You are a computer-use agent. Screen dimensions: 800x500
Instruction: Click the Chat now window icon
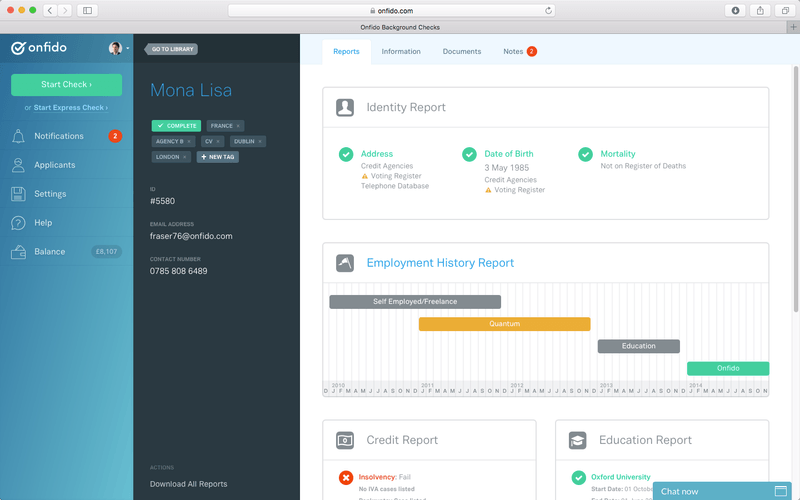[781, 491]
